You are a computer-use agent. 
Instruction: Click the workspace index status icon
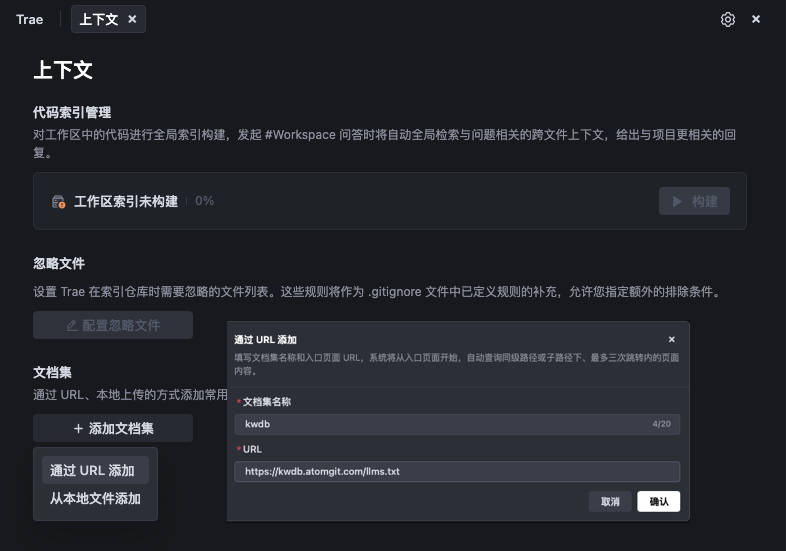58,202
